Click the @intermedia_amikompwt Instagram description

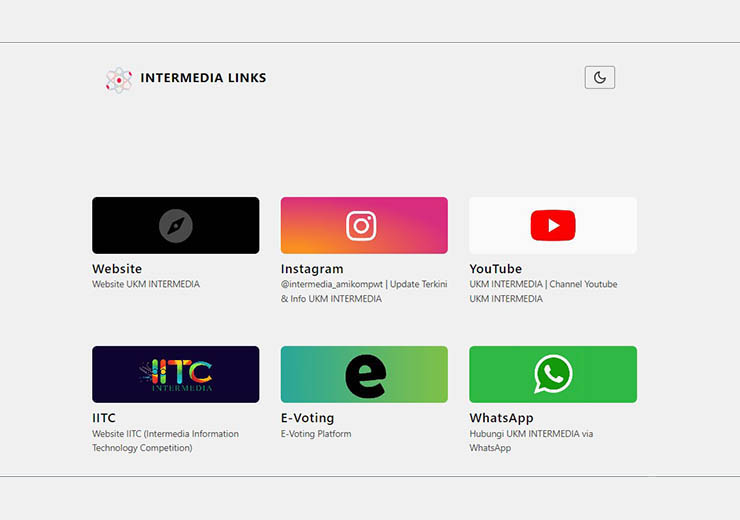(x=364, y=291)
